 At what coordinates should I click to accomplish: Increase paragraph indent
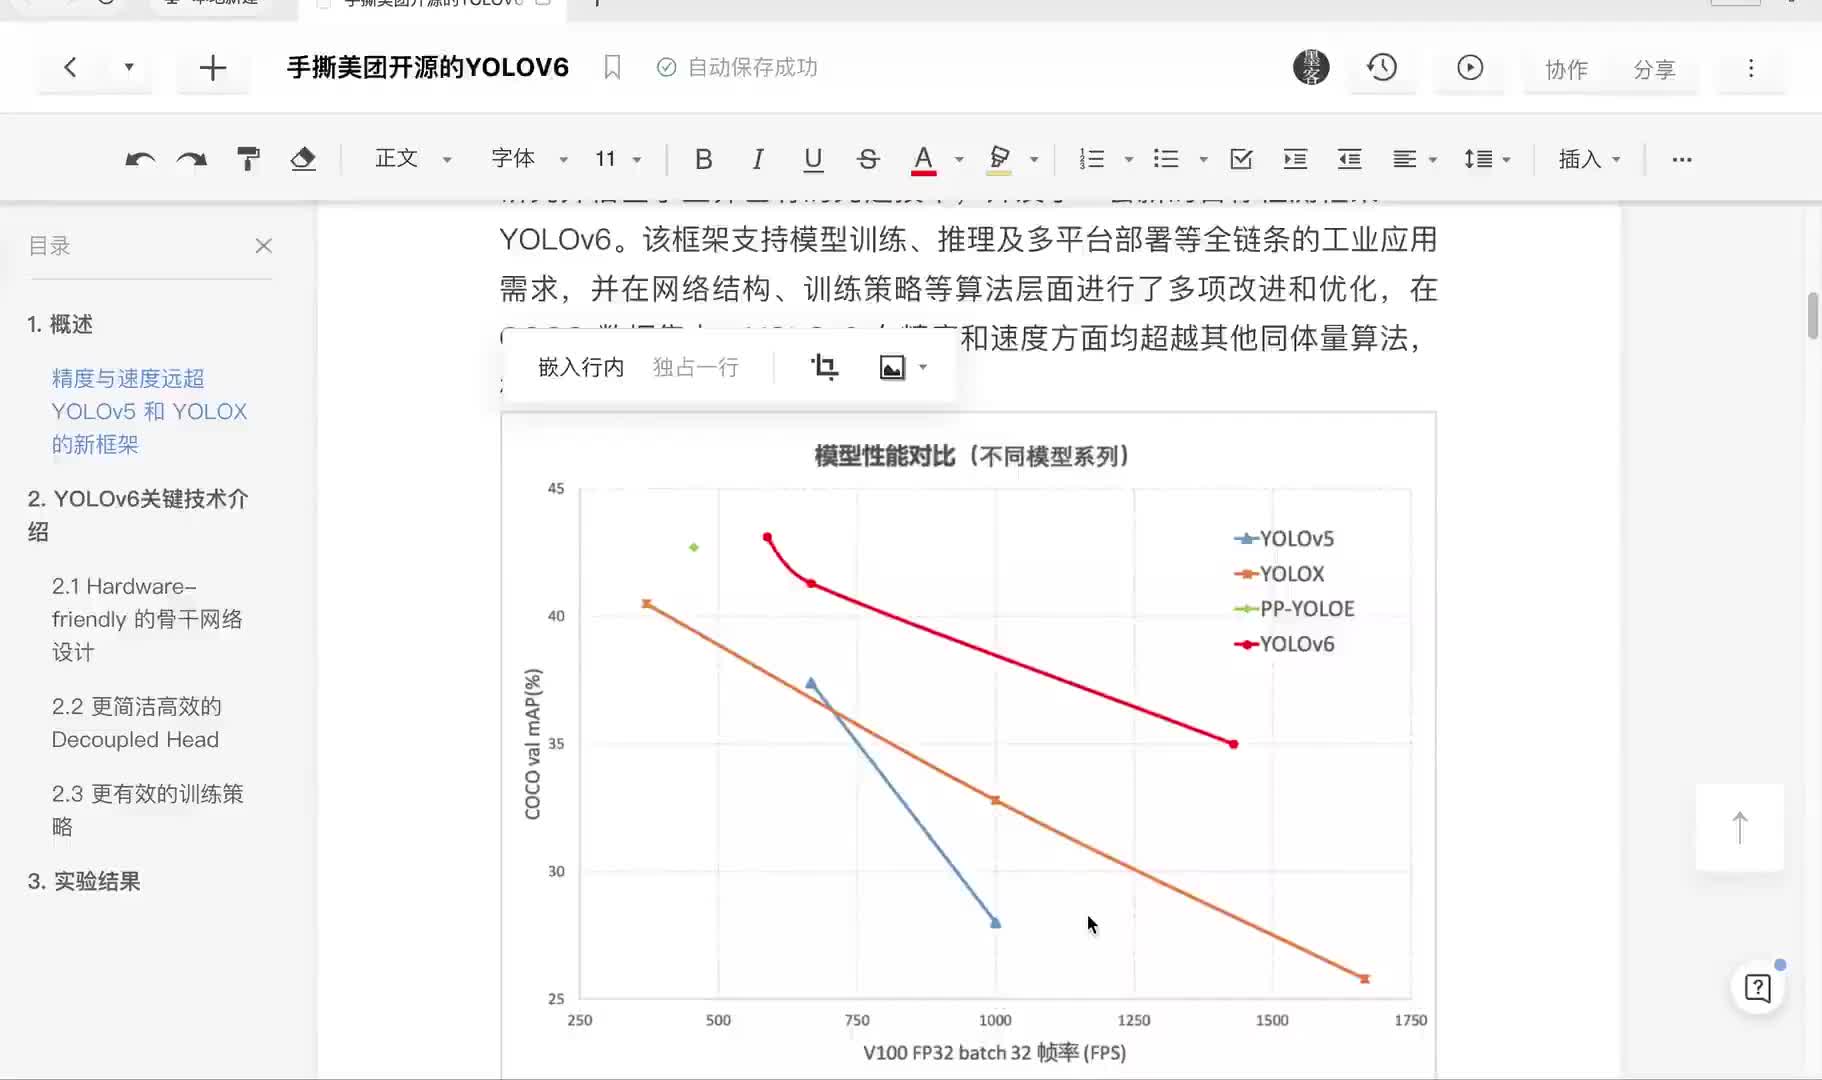tap(1295, 159)
